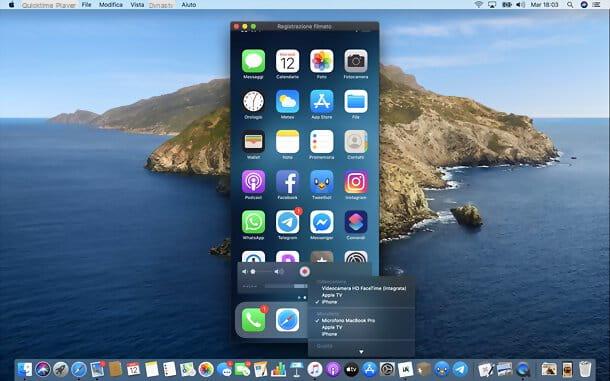Click the red record button
610x381 pixels.
click(305, 271)
